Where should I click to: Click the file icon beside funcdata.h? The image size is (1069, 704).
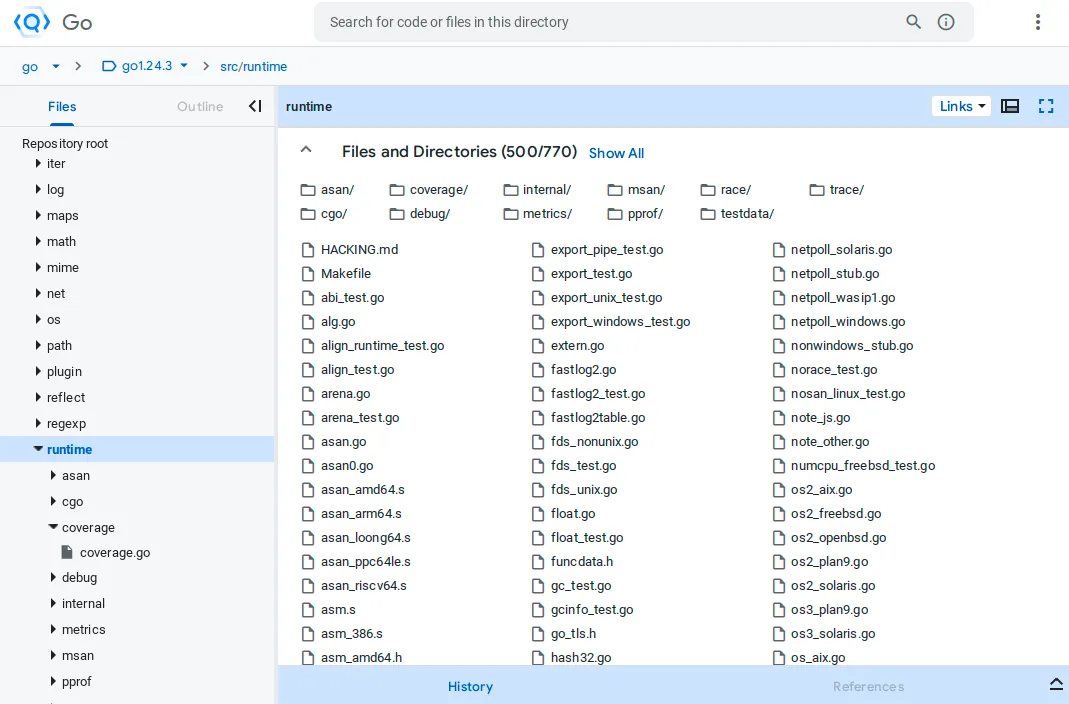538,562
